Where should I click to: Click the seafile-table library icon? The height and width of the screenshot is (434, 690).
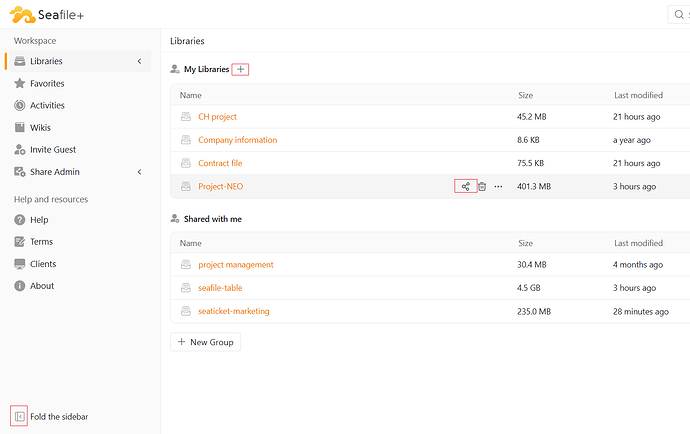coord(186,288)
